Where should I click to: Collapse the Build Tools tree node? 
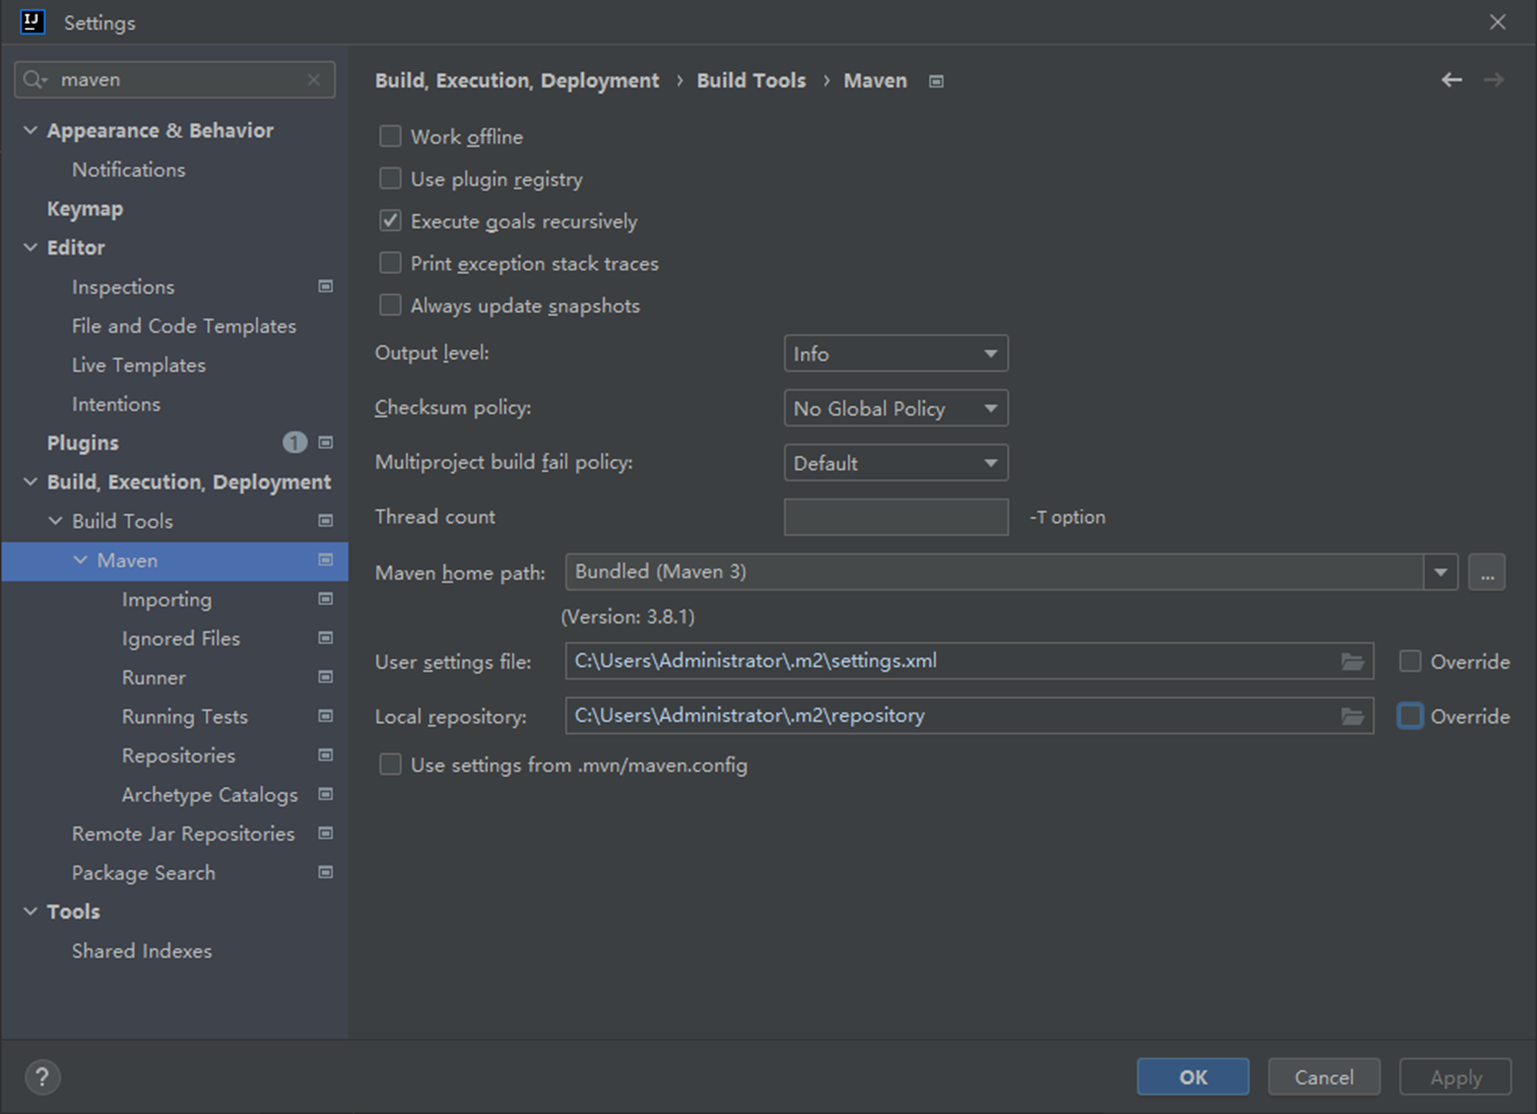click(55, 521)
